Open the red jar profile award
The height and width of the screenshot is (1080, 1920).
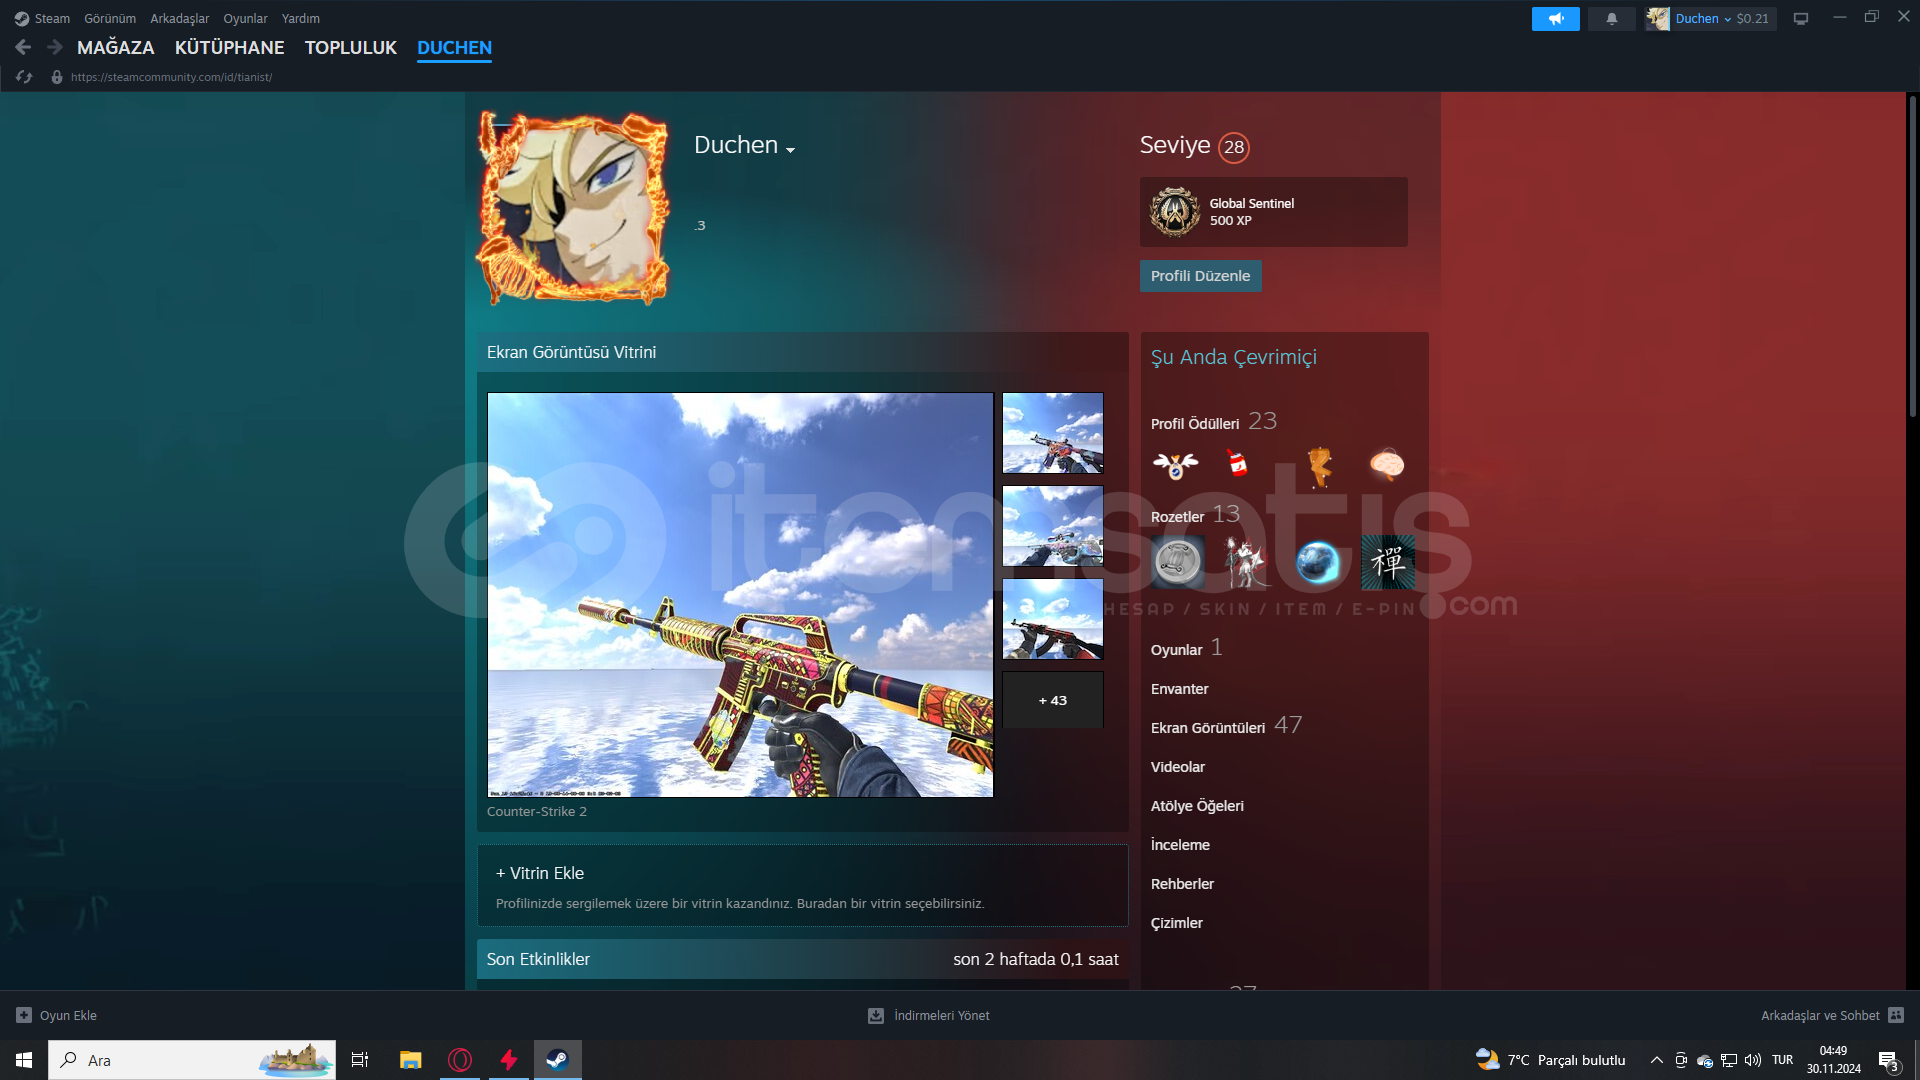pyautogui.click(x=1238, y=463)
